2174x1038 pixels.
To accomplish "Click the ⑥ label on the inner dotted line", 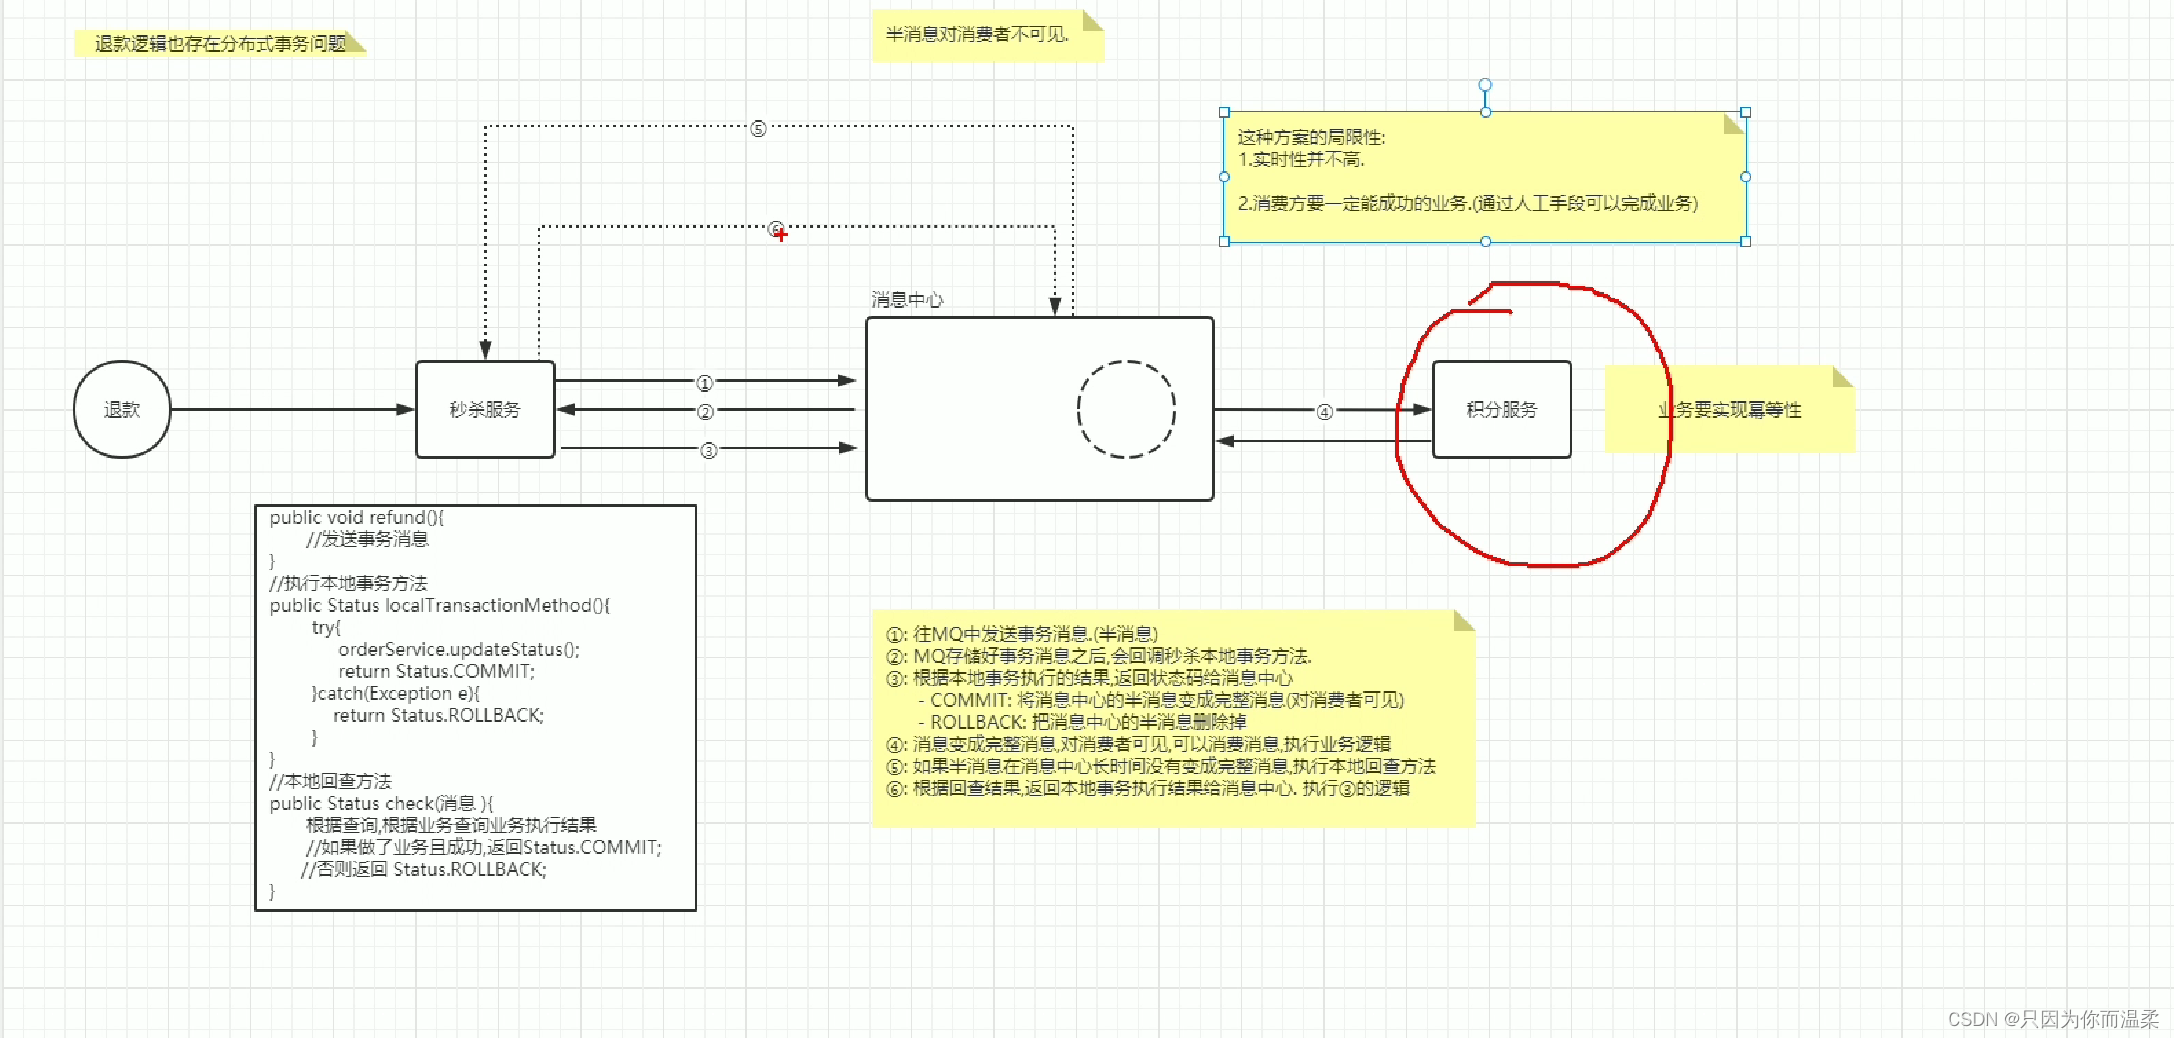I will 776,230.
